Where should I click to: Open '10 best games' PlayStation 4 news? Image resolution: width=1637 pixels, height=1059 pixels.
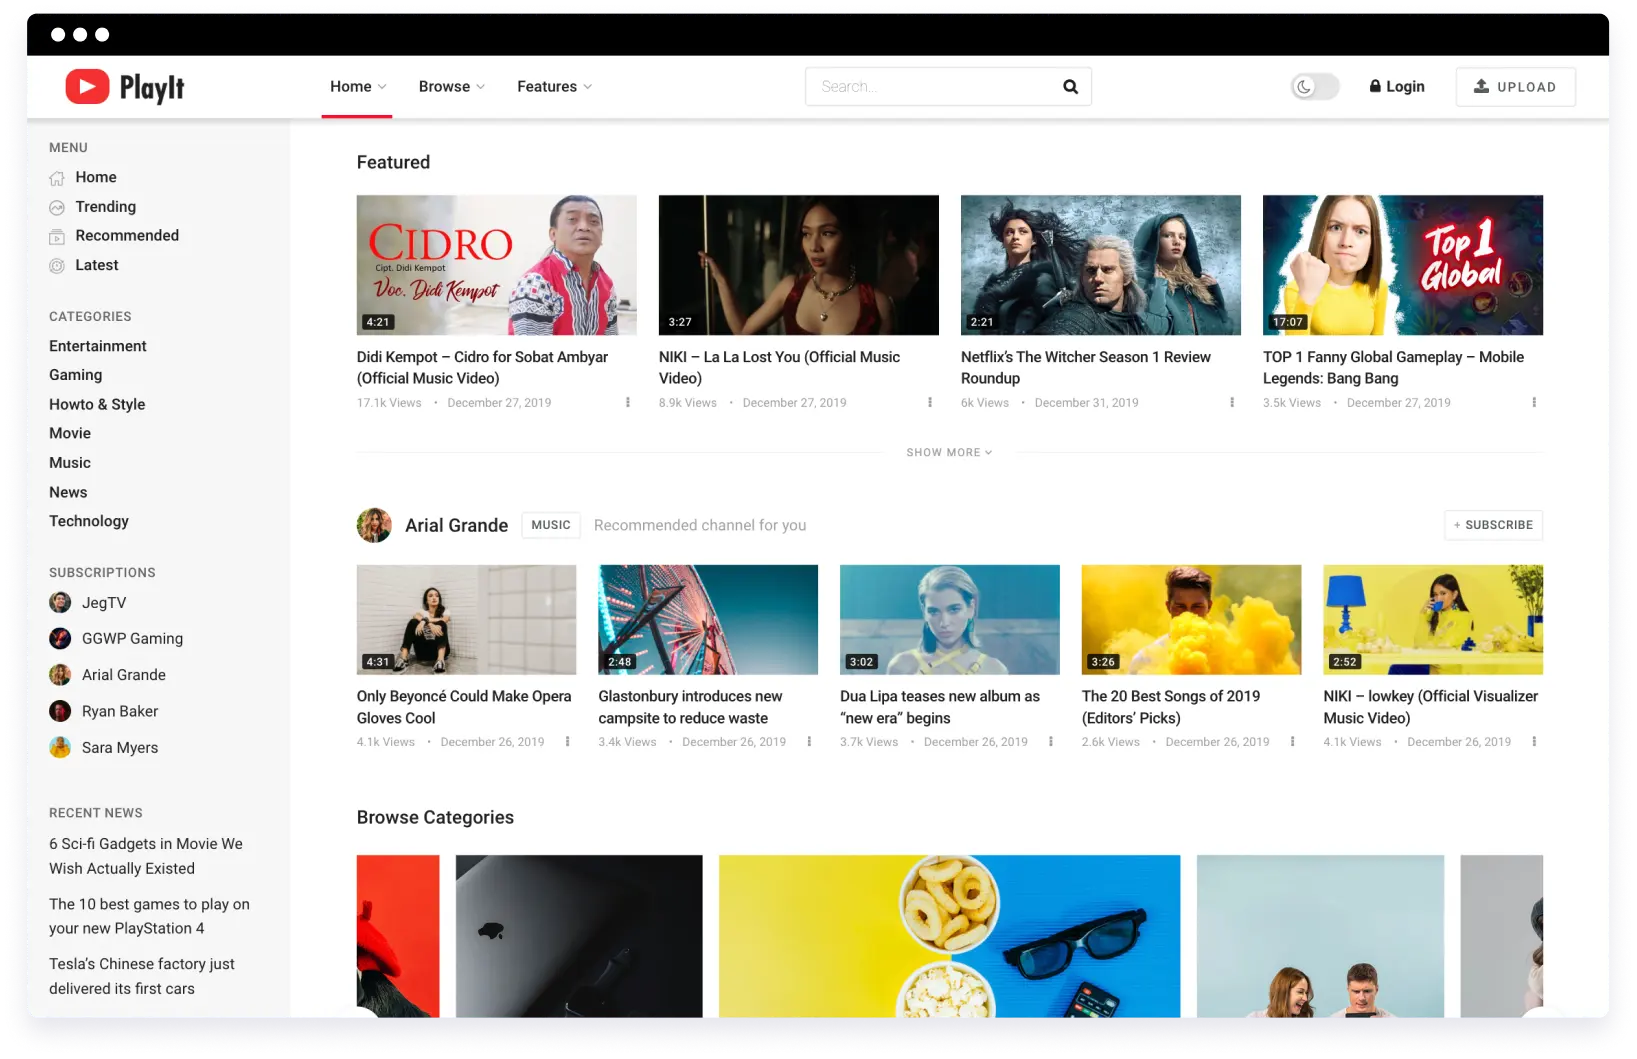(149, 917)
